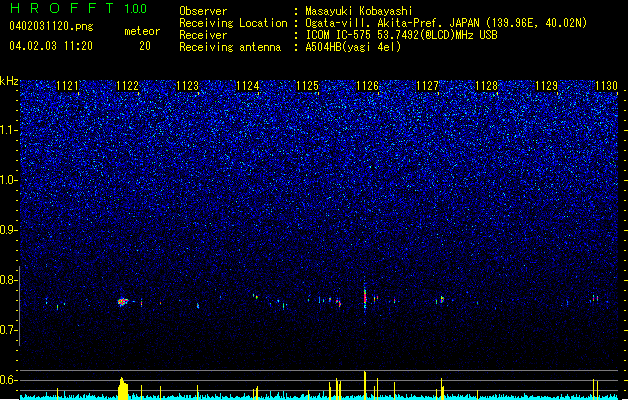Image resolution: width=629 pixels, height=400 pixels.
Task: Click the meteor label
Action: [x=142, y=31]
